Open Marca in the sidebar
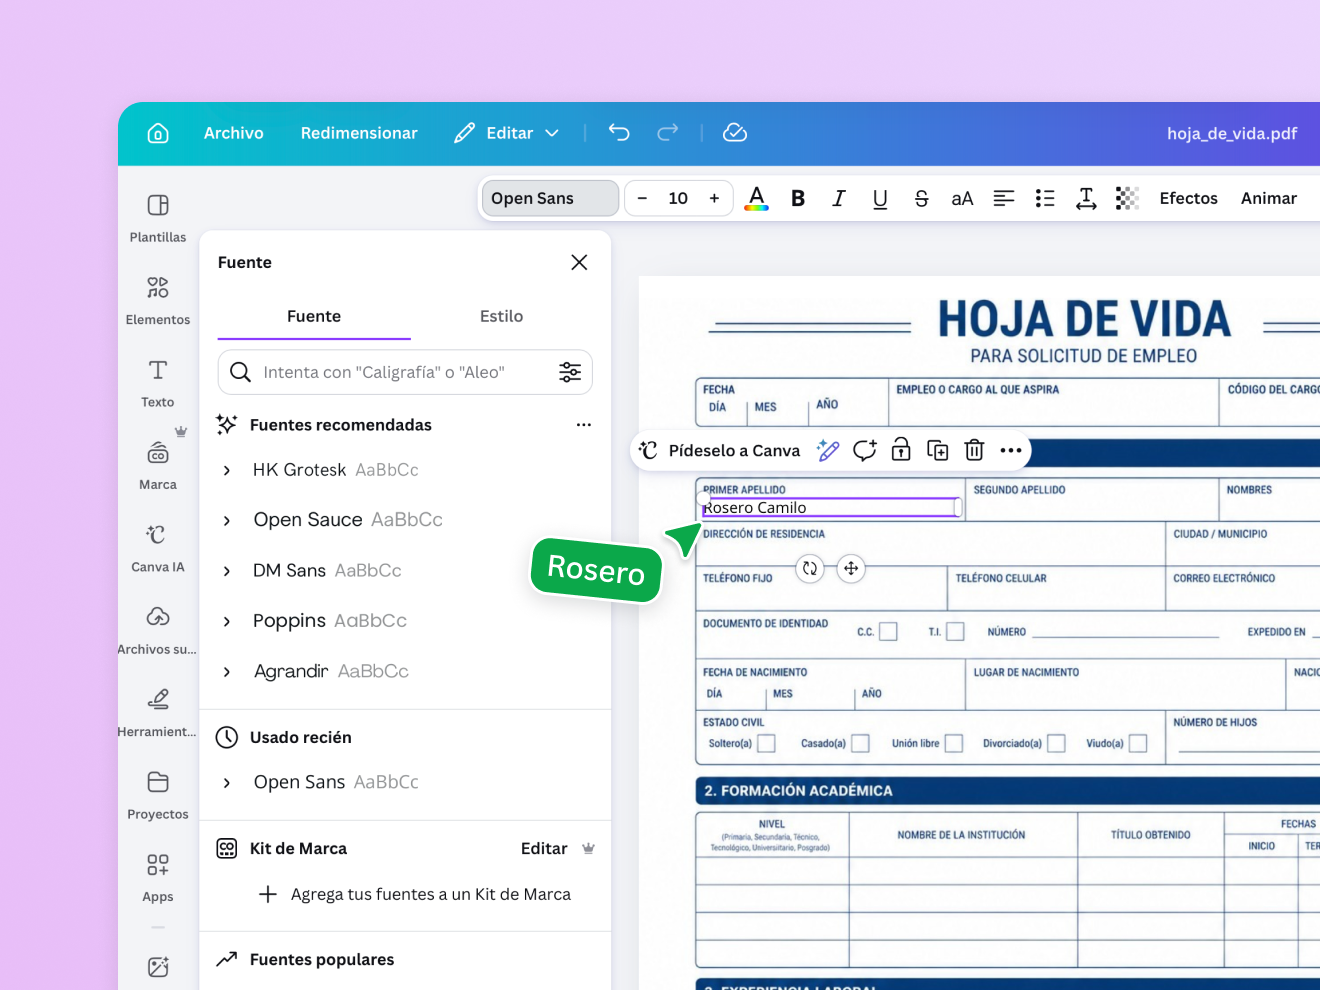Screen dimensions: 1320x990 158,465
